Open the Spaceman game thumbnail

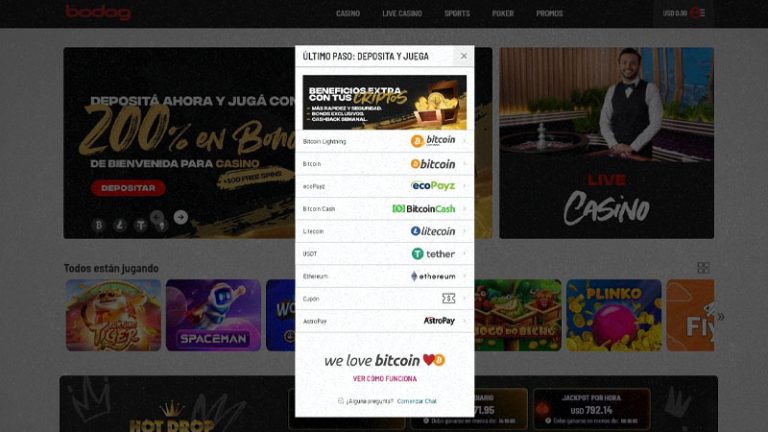(x=213, y=315)
